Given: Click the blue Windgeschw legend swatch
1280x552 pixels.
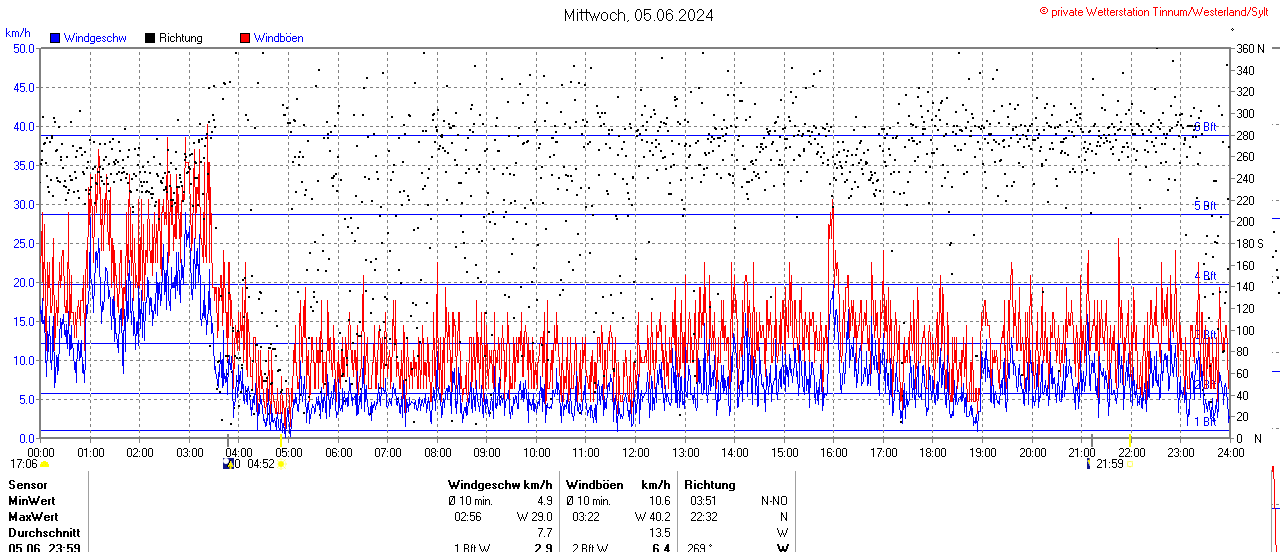Looking at the screenshot, I should pyautogui.click(x=54, y=38).
